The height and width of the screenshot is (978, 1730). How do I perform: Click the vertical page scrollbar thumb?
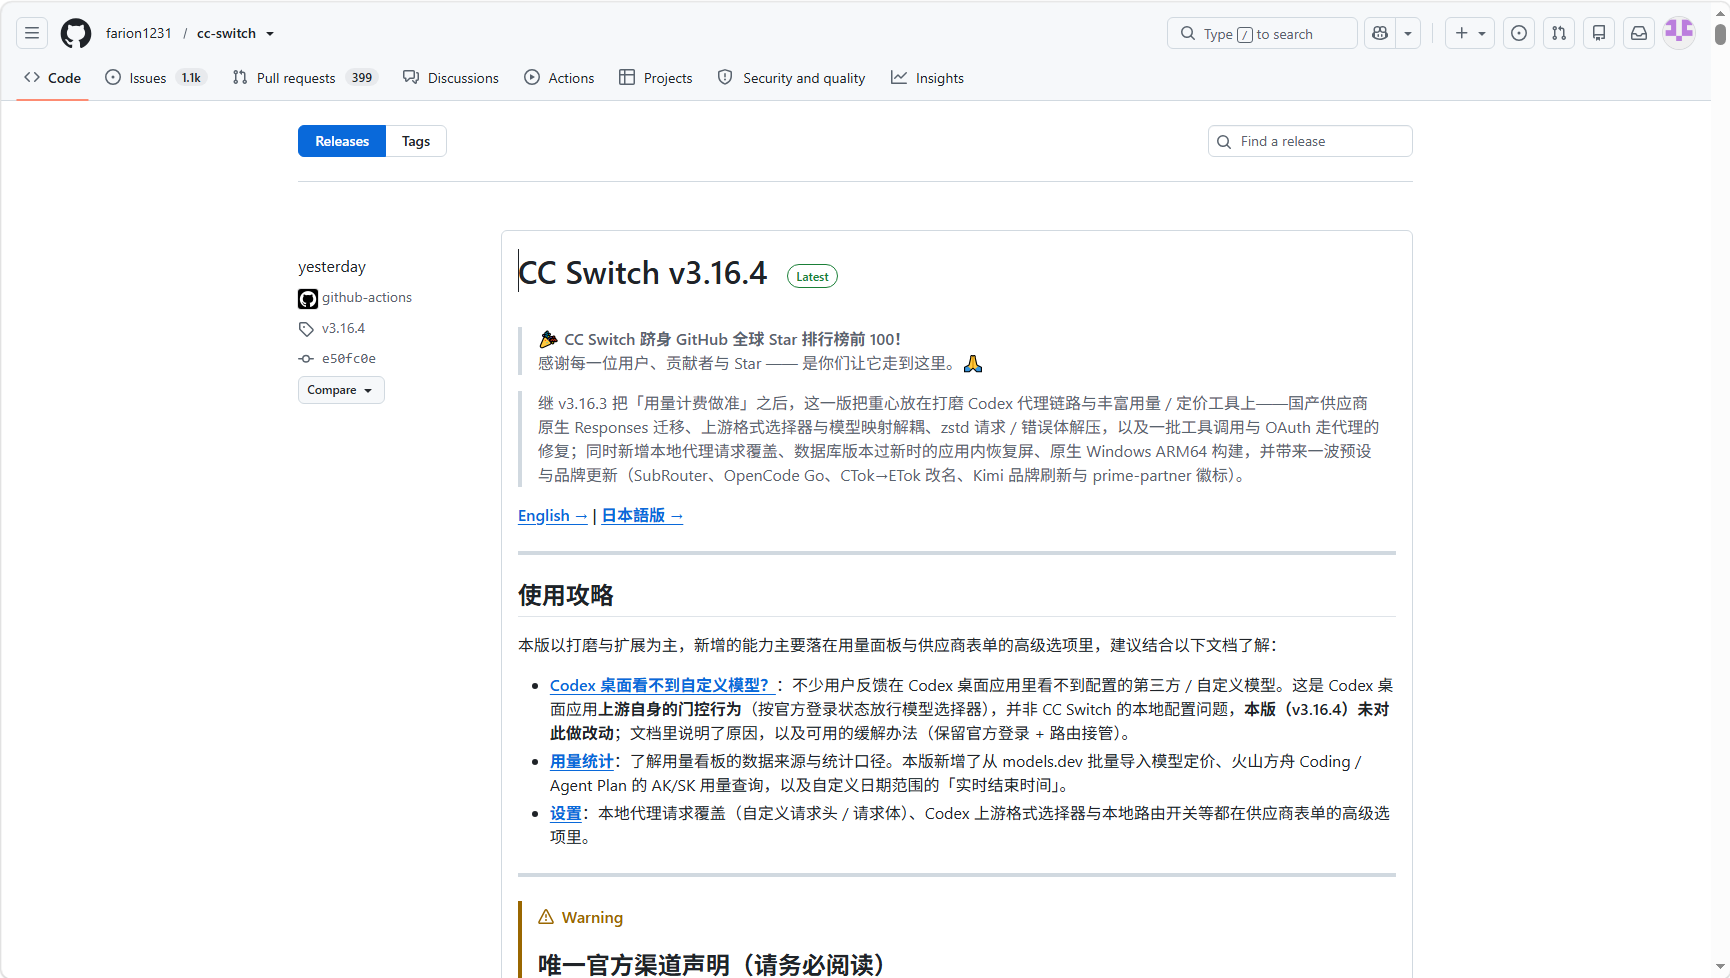tap(1720, 34)
